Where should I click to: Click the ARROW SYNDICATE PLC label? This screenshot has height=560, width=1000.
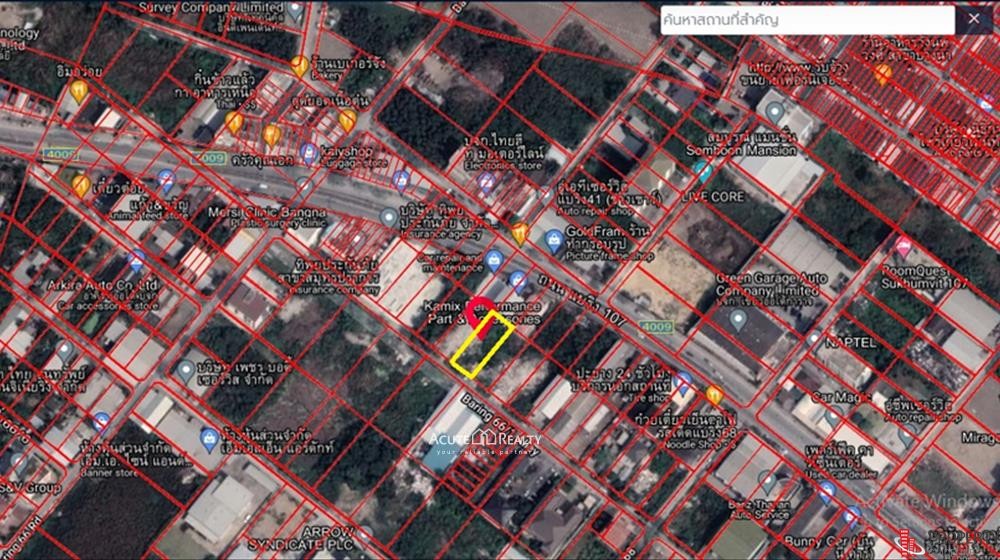pos(300,538)
